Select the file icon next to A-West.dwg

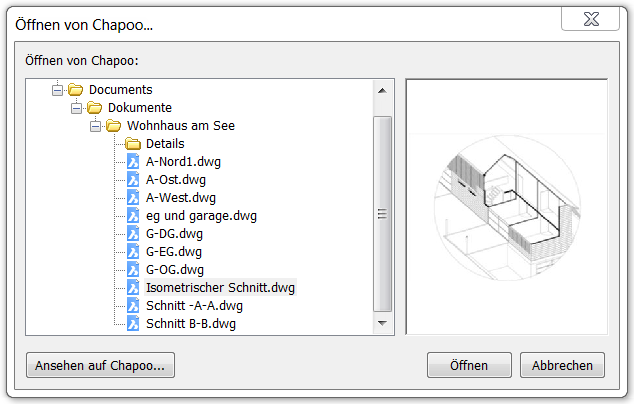[133, 197]
